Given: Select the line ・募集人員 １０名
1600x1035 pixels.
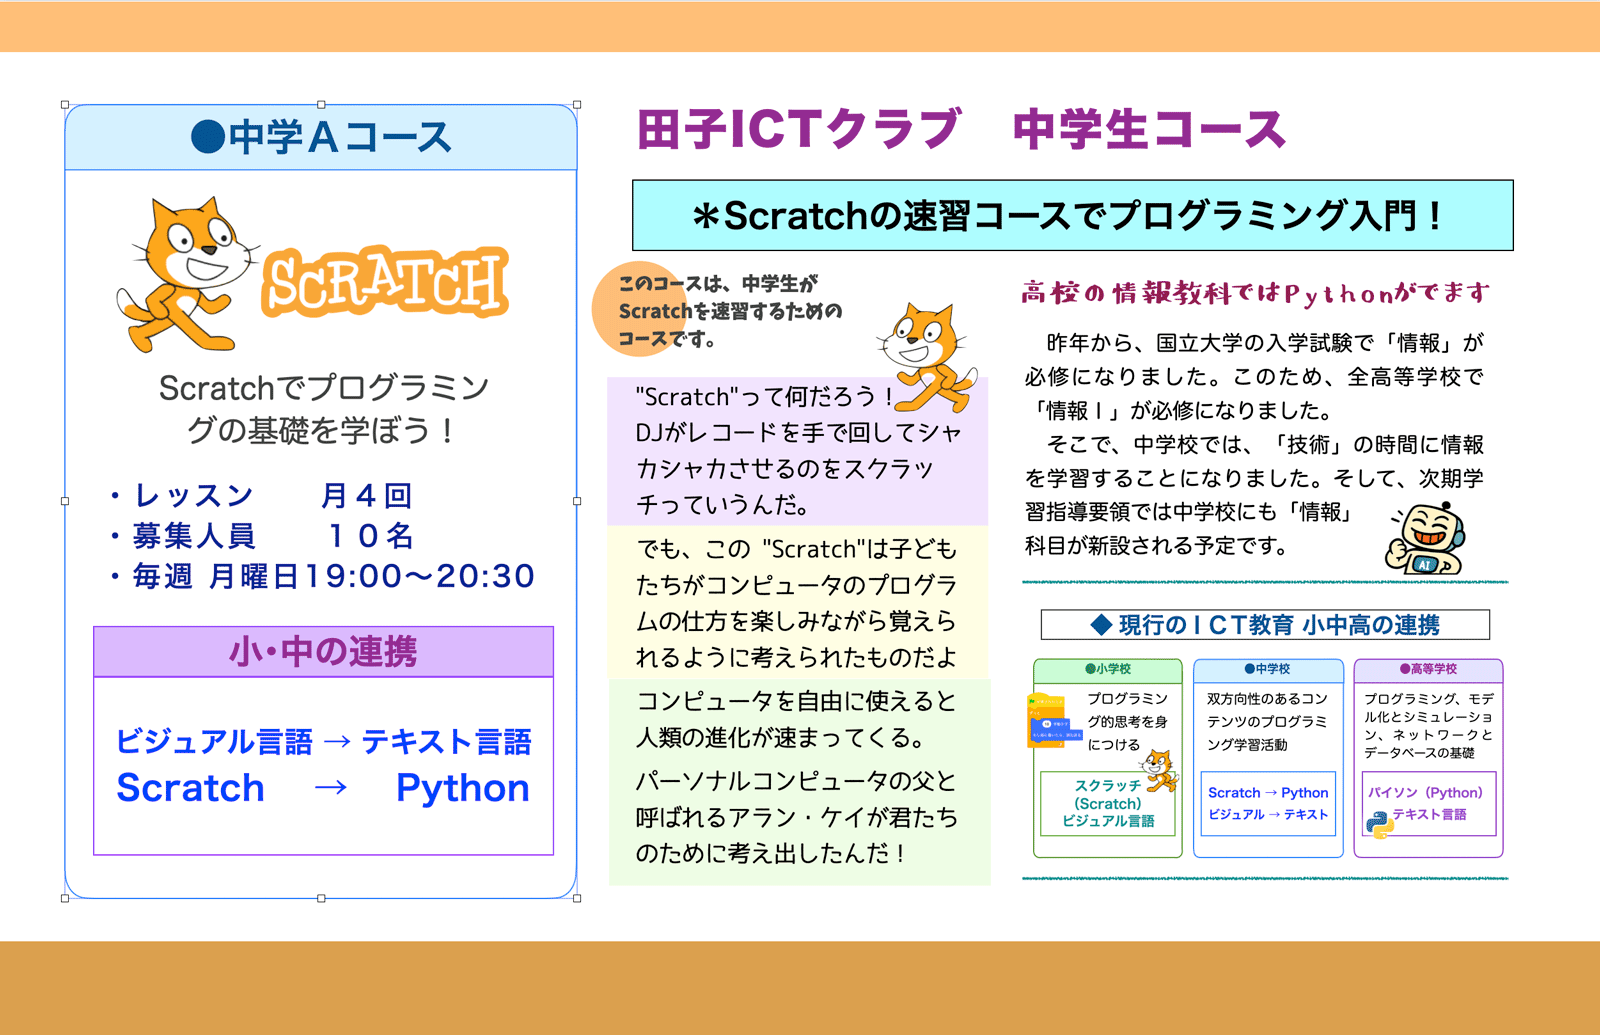Looking at the screenshot, I should pyautogui.click(x=260, y=536).
